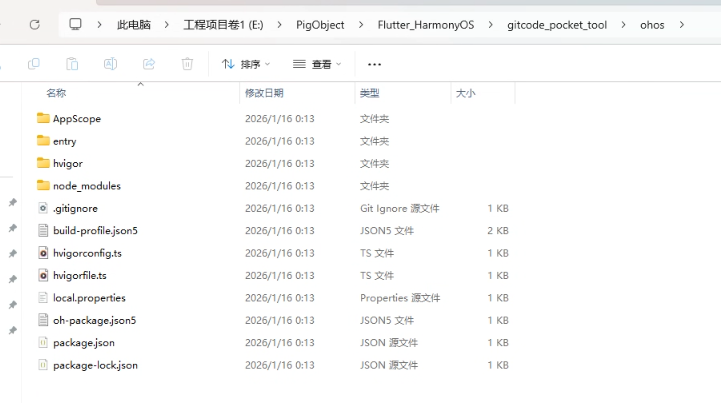Navigate to Flutter_HarmonyOS breadcrumb

pos(426,25)
